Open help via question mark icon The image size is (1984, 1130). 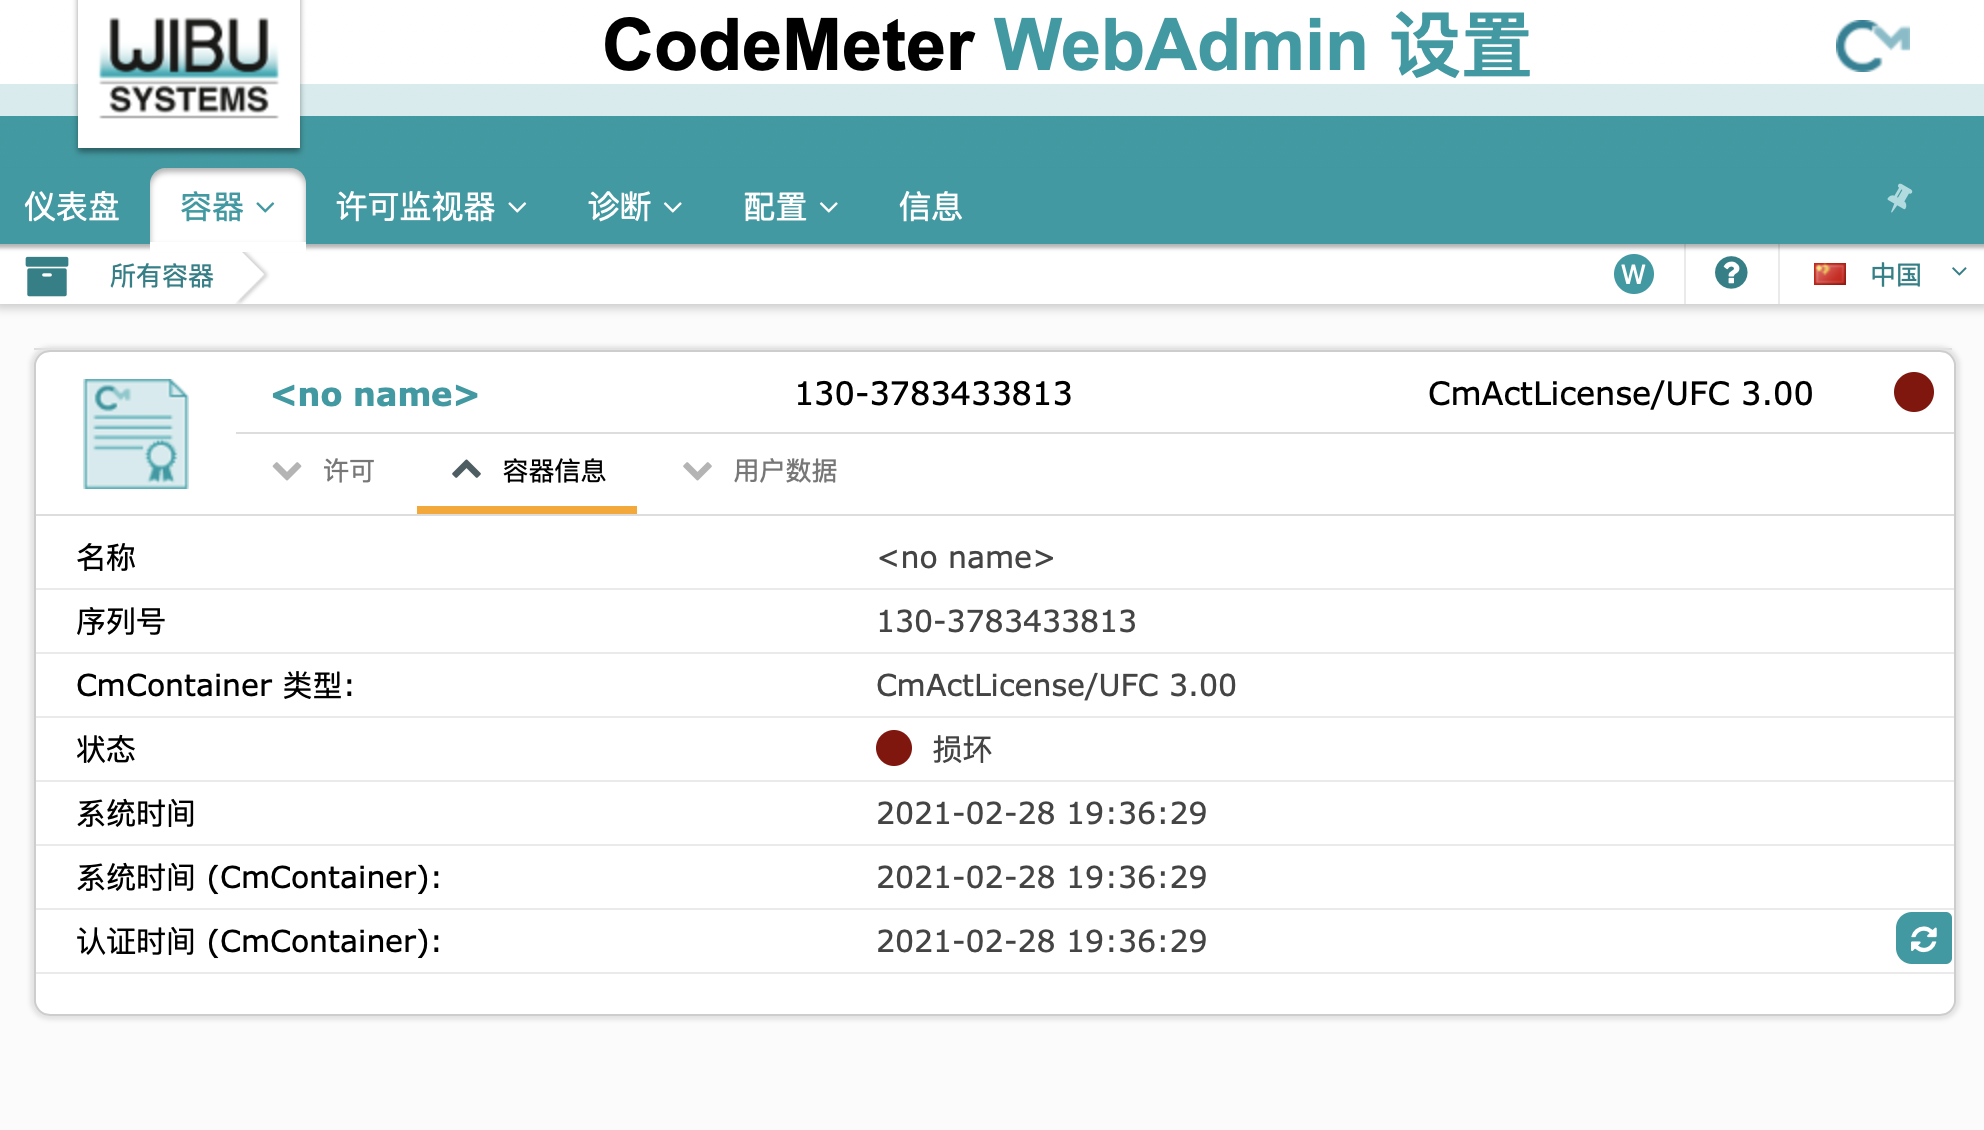coord(1731,273)
